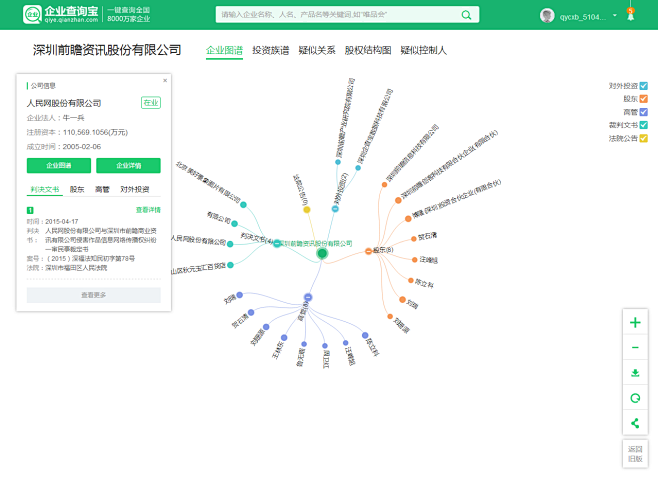Toggle the 裁判文书 checkbox
This screenshot has width=658, height=484.
(x=643, y=125)
